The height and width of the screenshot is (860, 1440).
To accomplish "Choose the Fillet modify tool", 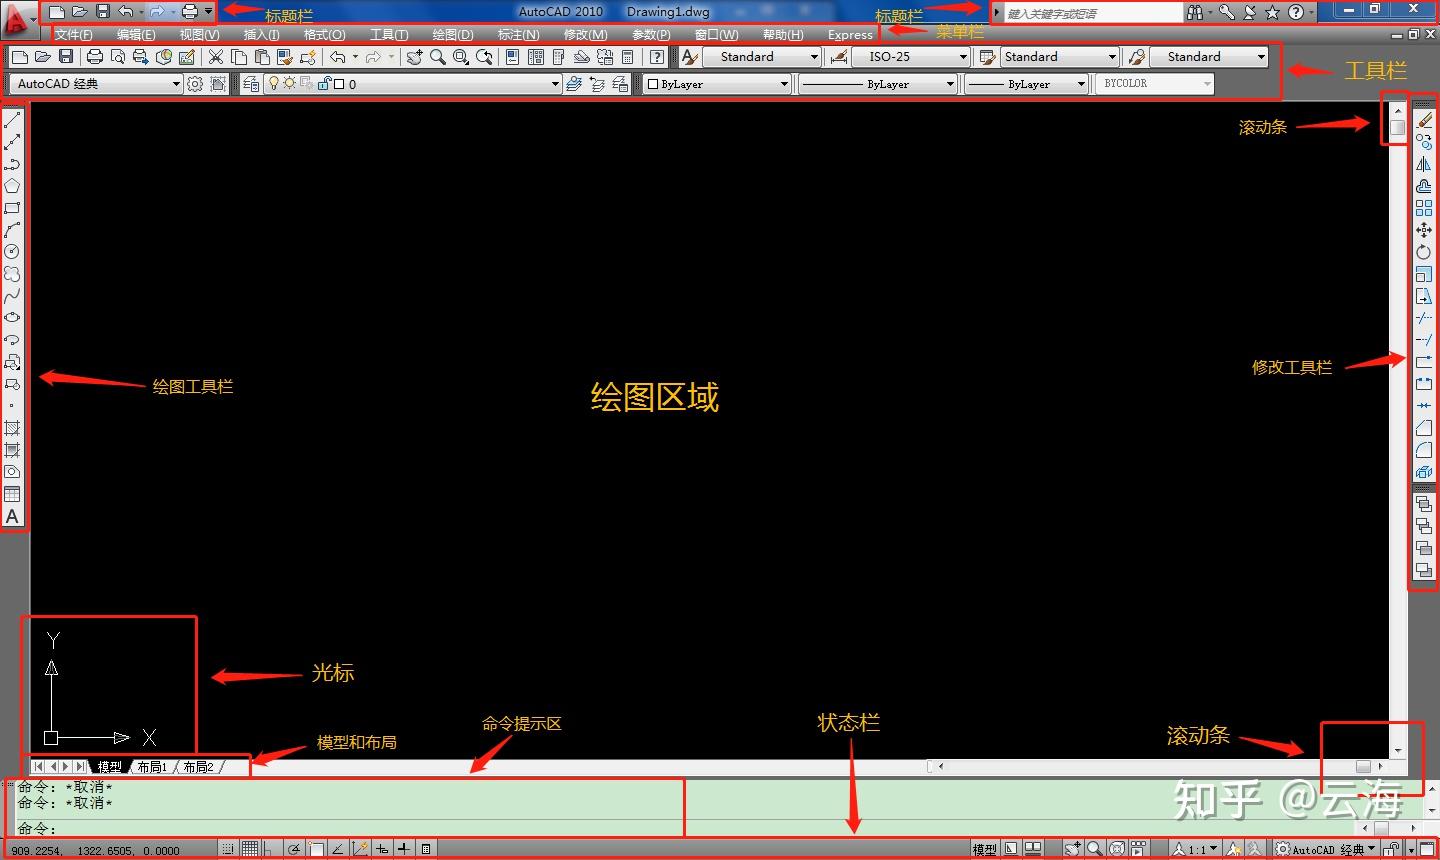I will tap(1424, 450).
